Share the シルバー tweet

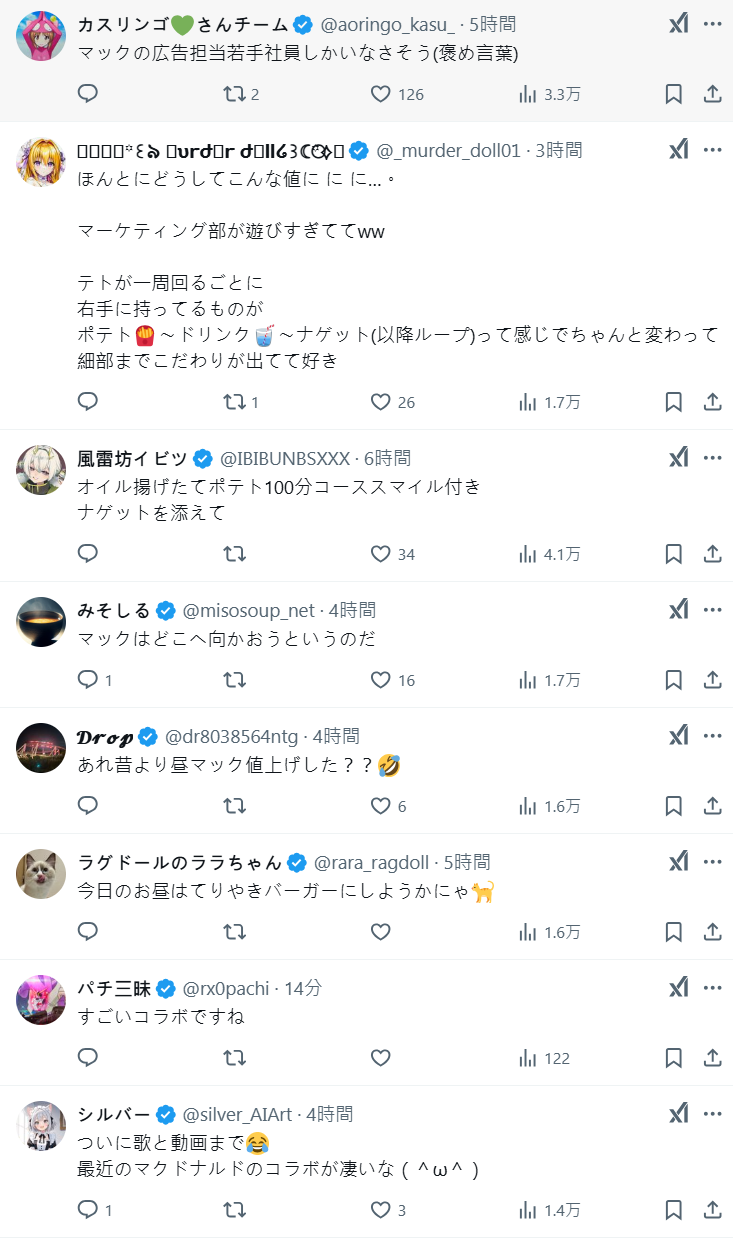(x=713, y=1210)
